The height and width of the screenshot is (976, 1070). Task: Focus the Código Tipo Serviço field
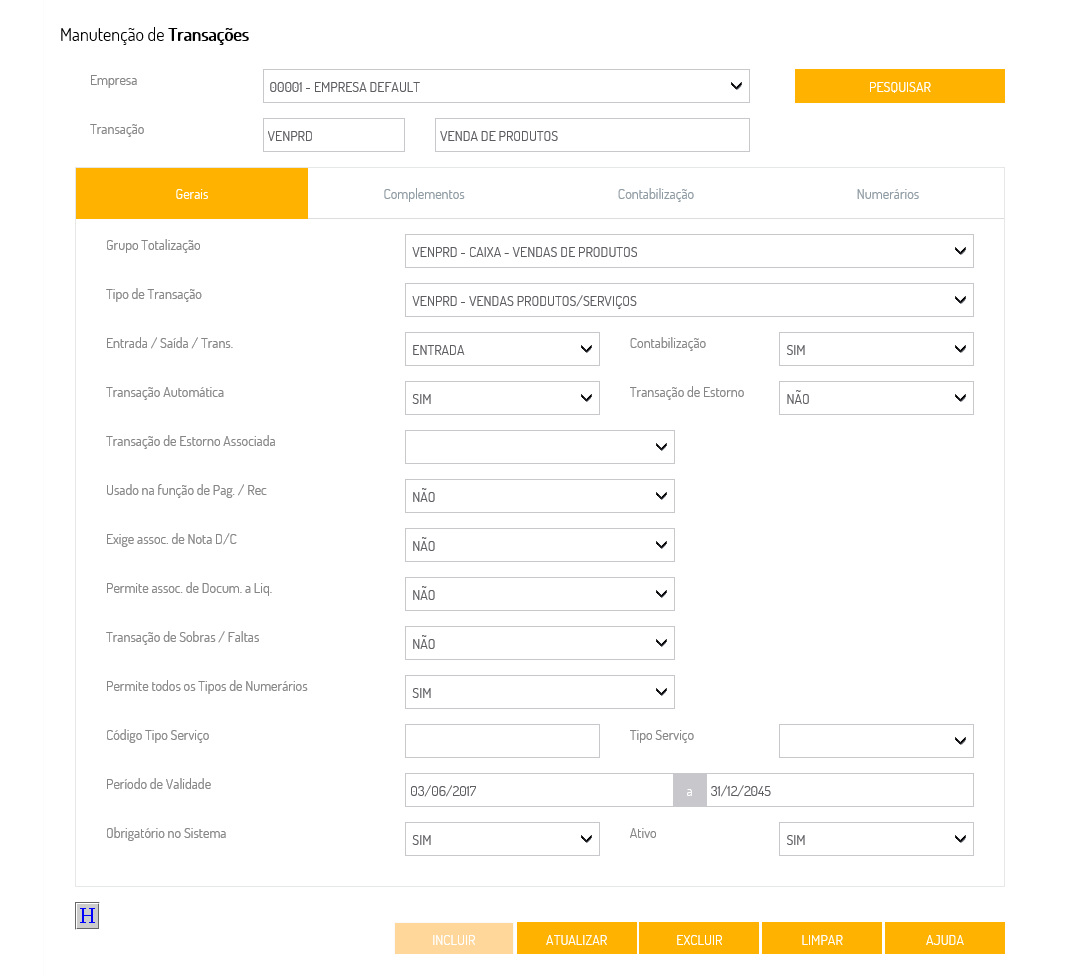pos(502,741)
